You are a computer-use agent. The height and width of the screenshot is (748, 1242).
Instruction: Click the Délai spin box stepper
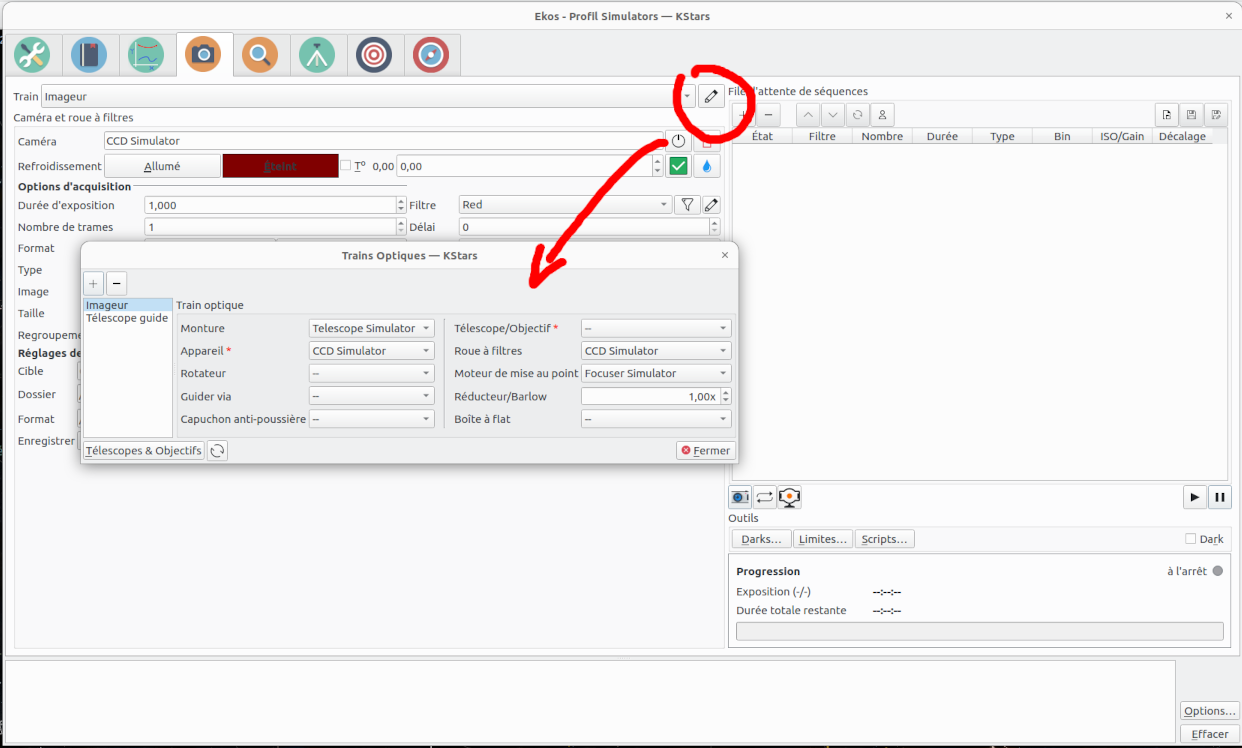point(714,227)
